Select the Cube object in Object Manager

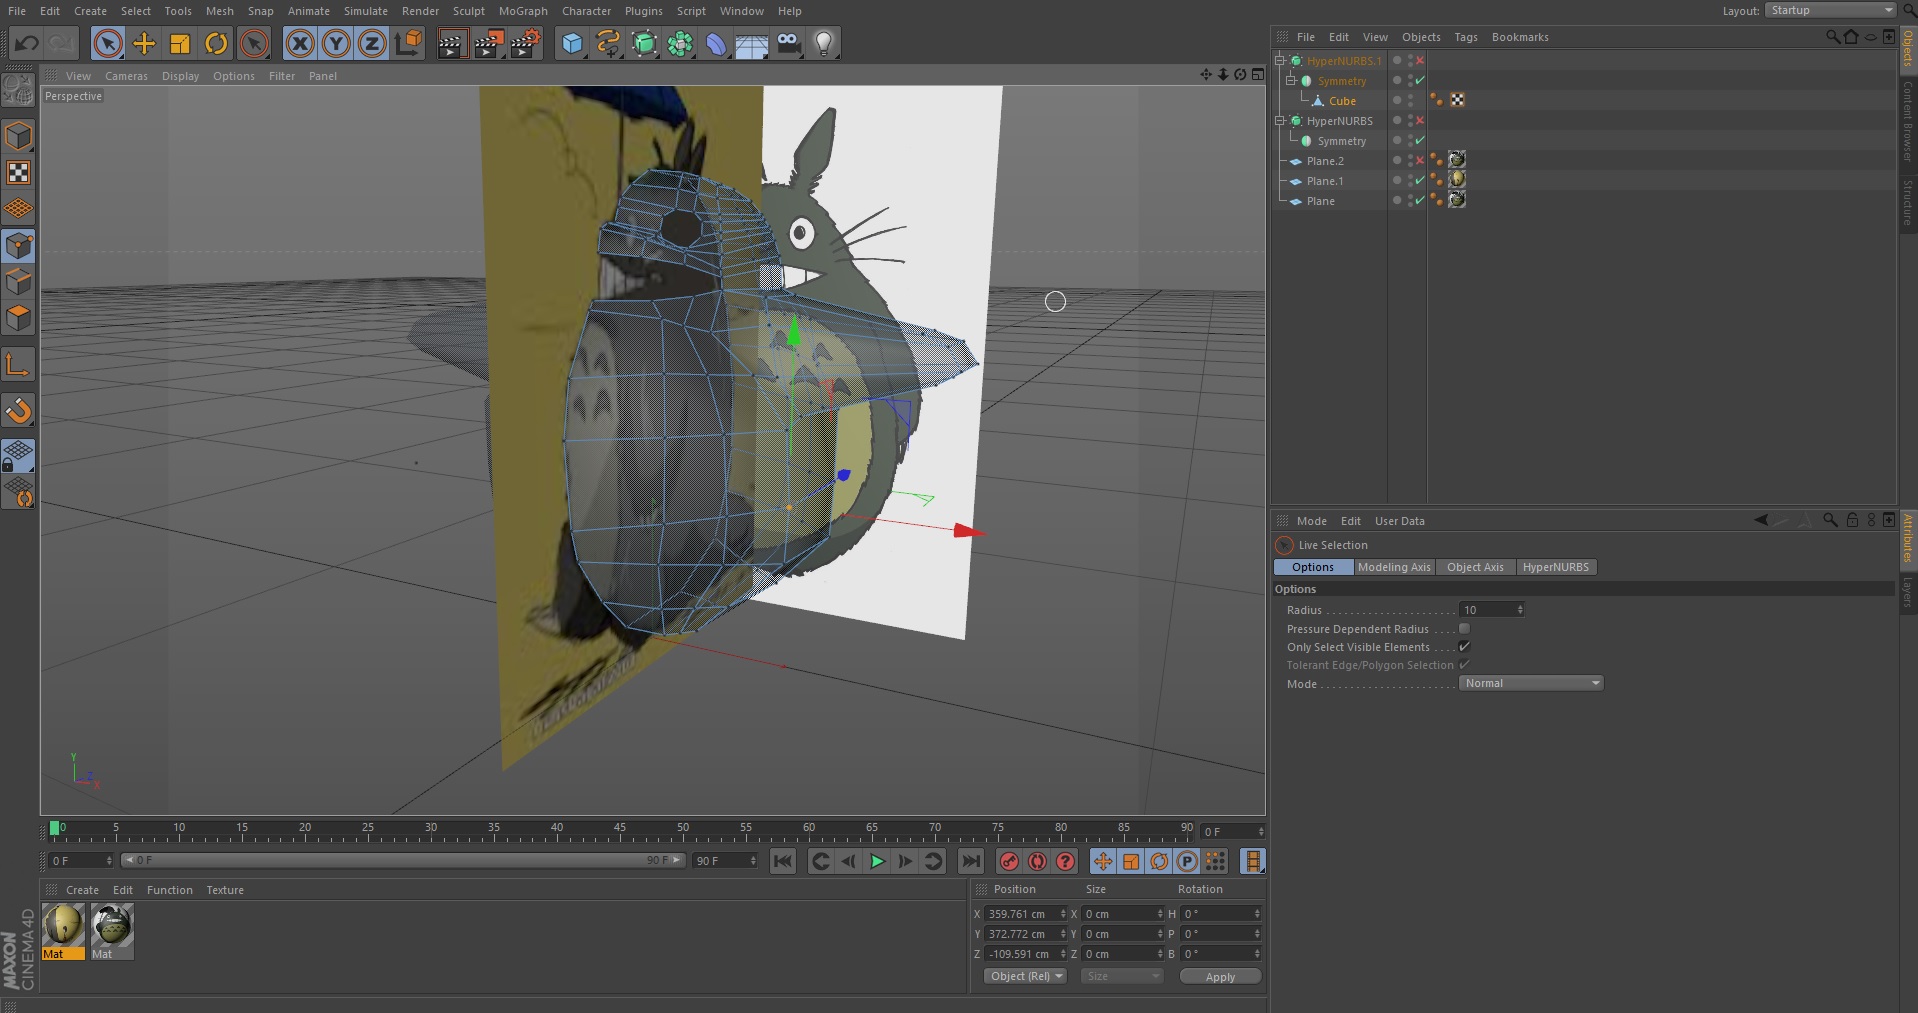[1342, 101]
